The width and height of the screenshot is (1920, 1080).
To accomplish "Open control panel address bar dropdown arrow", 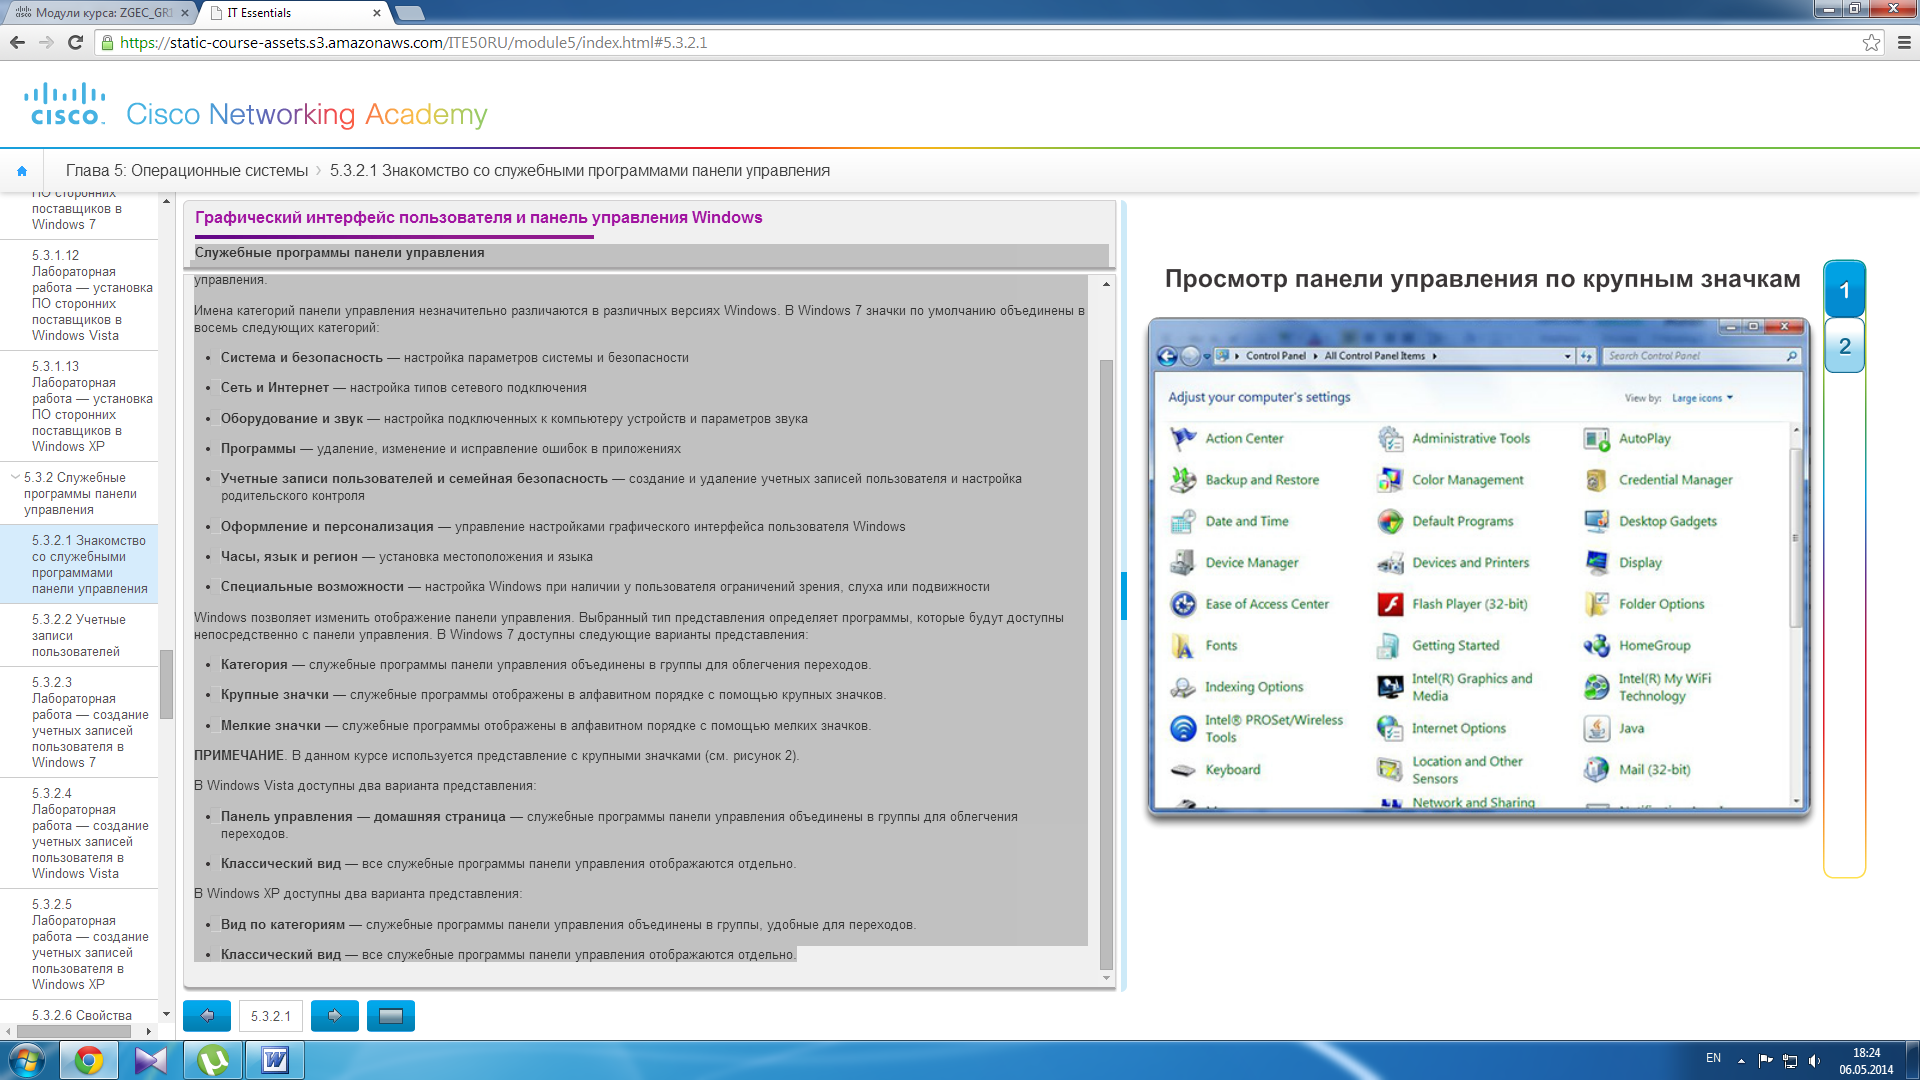I will pyautogui.click(x=1568, y=356).
